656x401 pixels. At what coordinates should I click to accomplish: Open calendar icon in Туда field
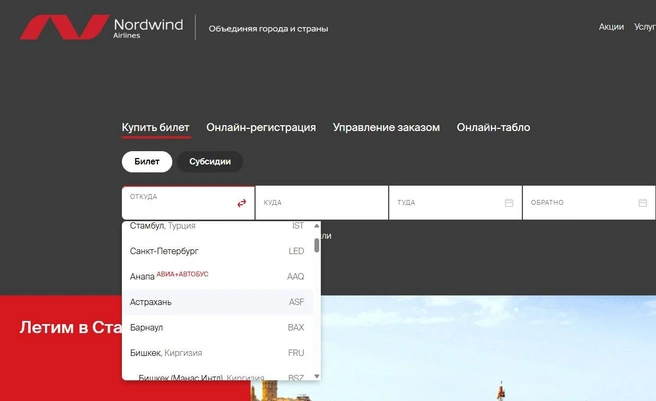click(509, 203)
